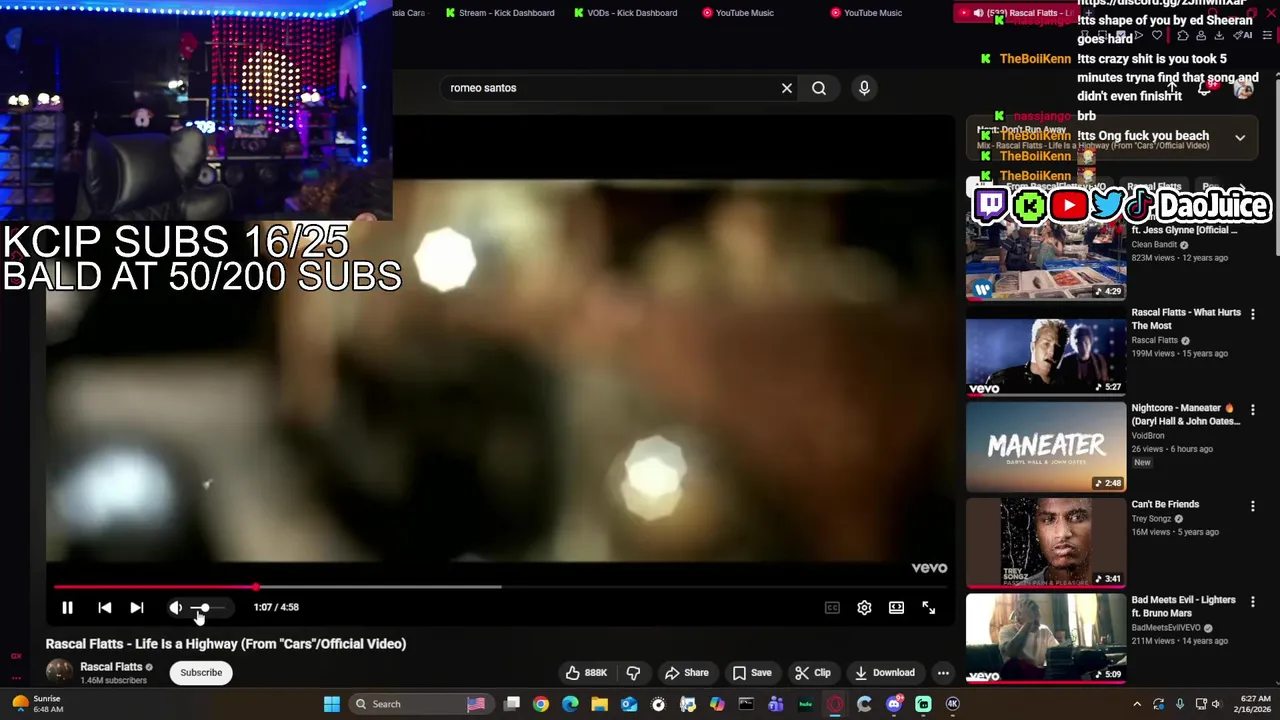
Task: Open options menu for What Hurts The Most
Action: pos(1252,314)
